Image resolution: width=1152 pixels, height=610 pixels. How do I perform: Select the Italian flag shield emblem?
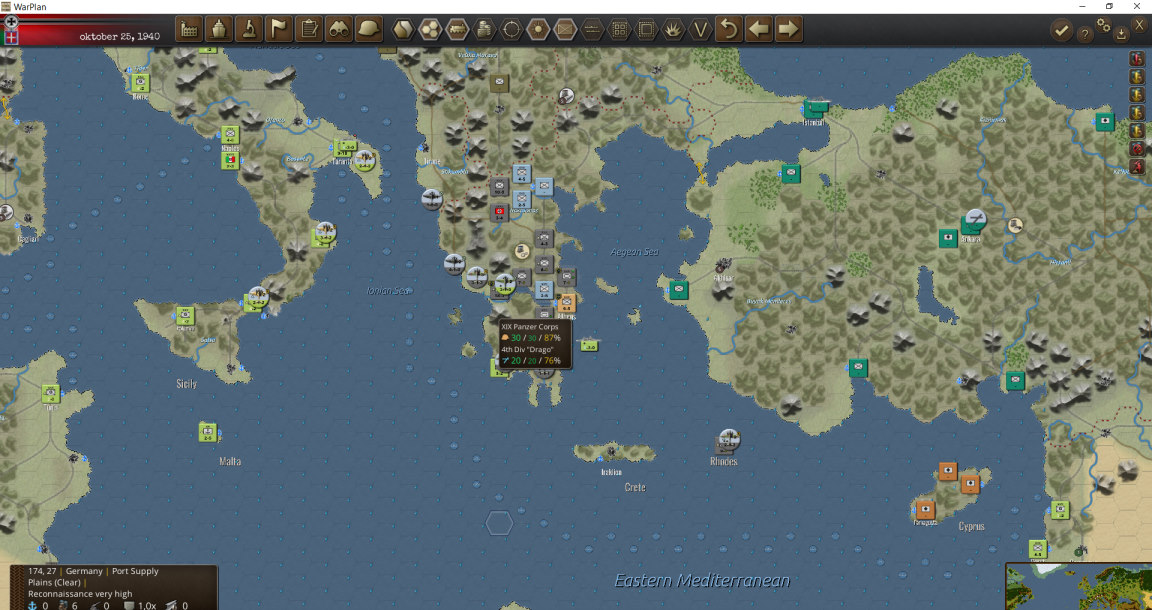click(11, 37)
